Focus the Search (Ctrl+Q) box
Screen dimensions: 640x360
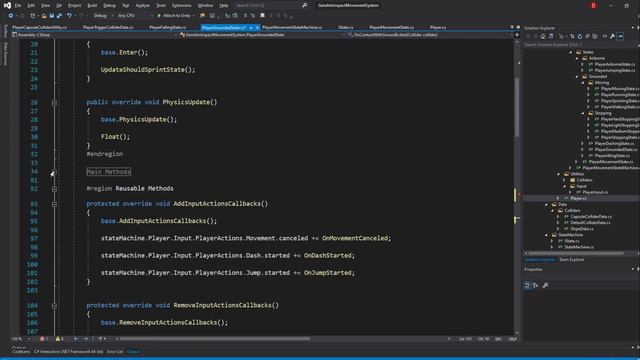tap(267, 6)
